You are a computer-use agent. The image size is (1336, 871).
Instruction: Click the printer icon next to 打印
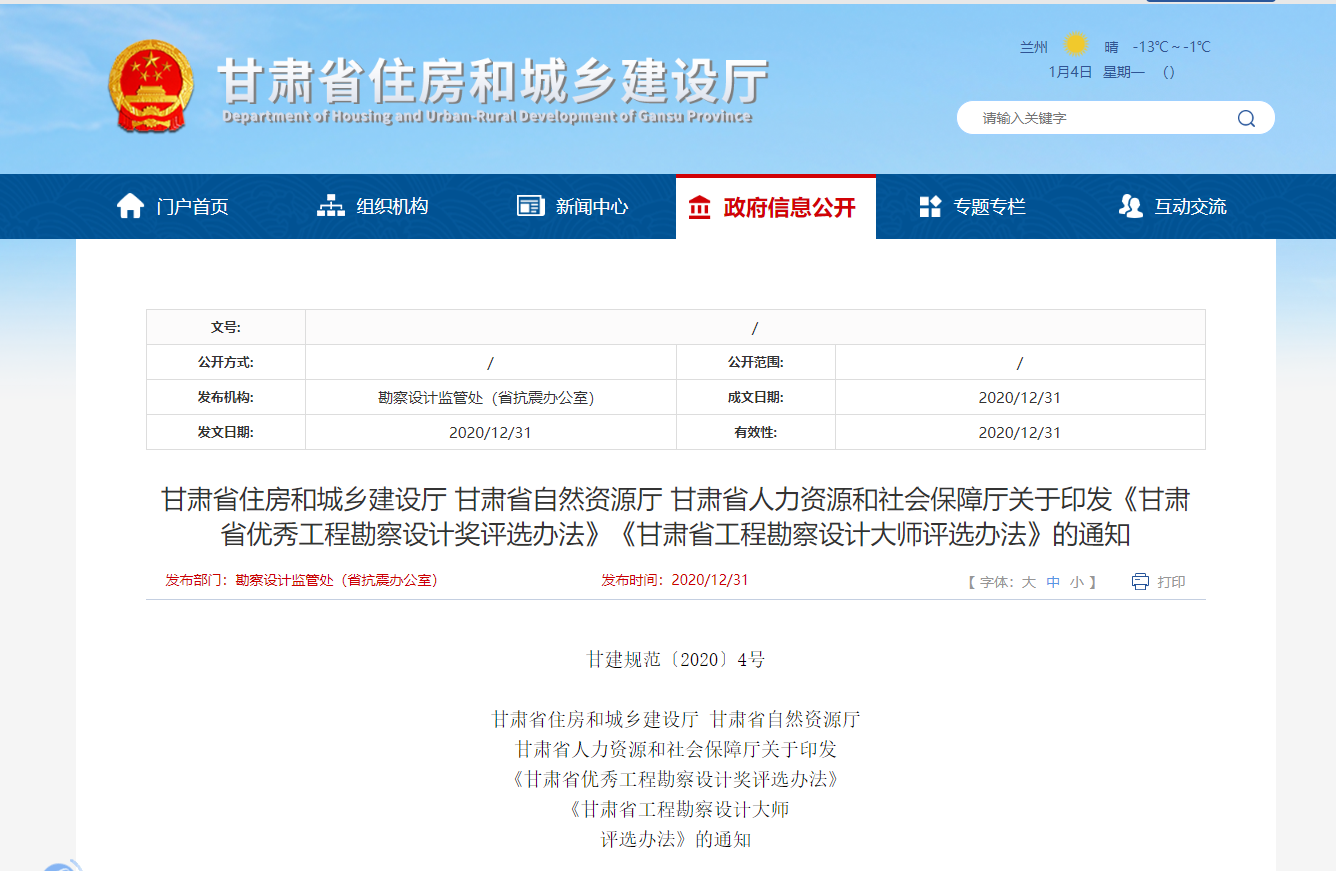1140,582
